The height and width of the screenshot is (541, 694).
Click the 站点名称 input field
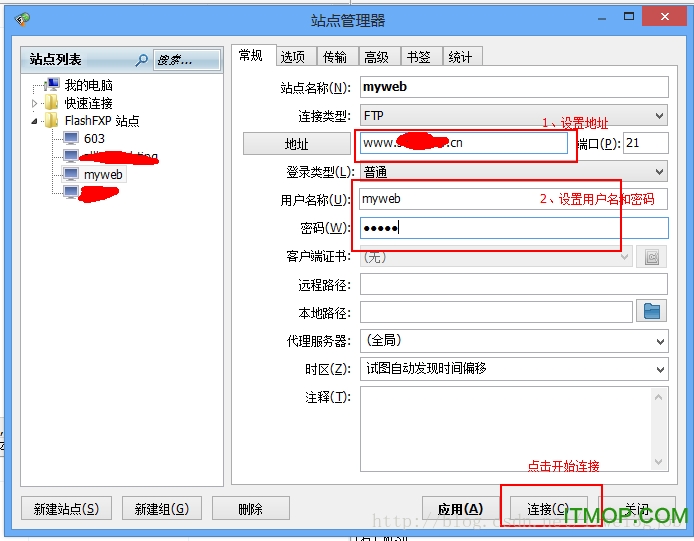514,87
